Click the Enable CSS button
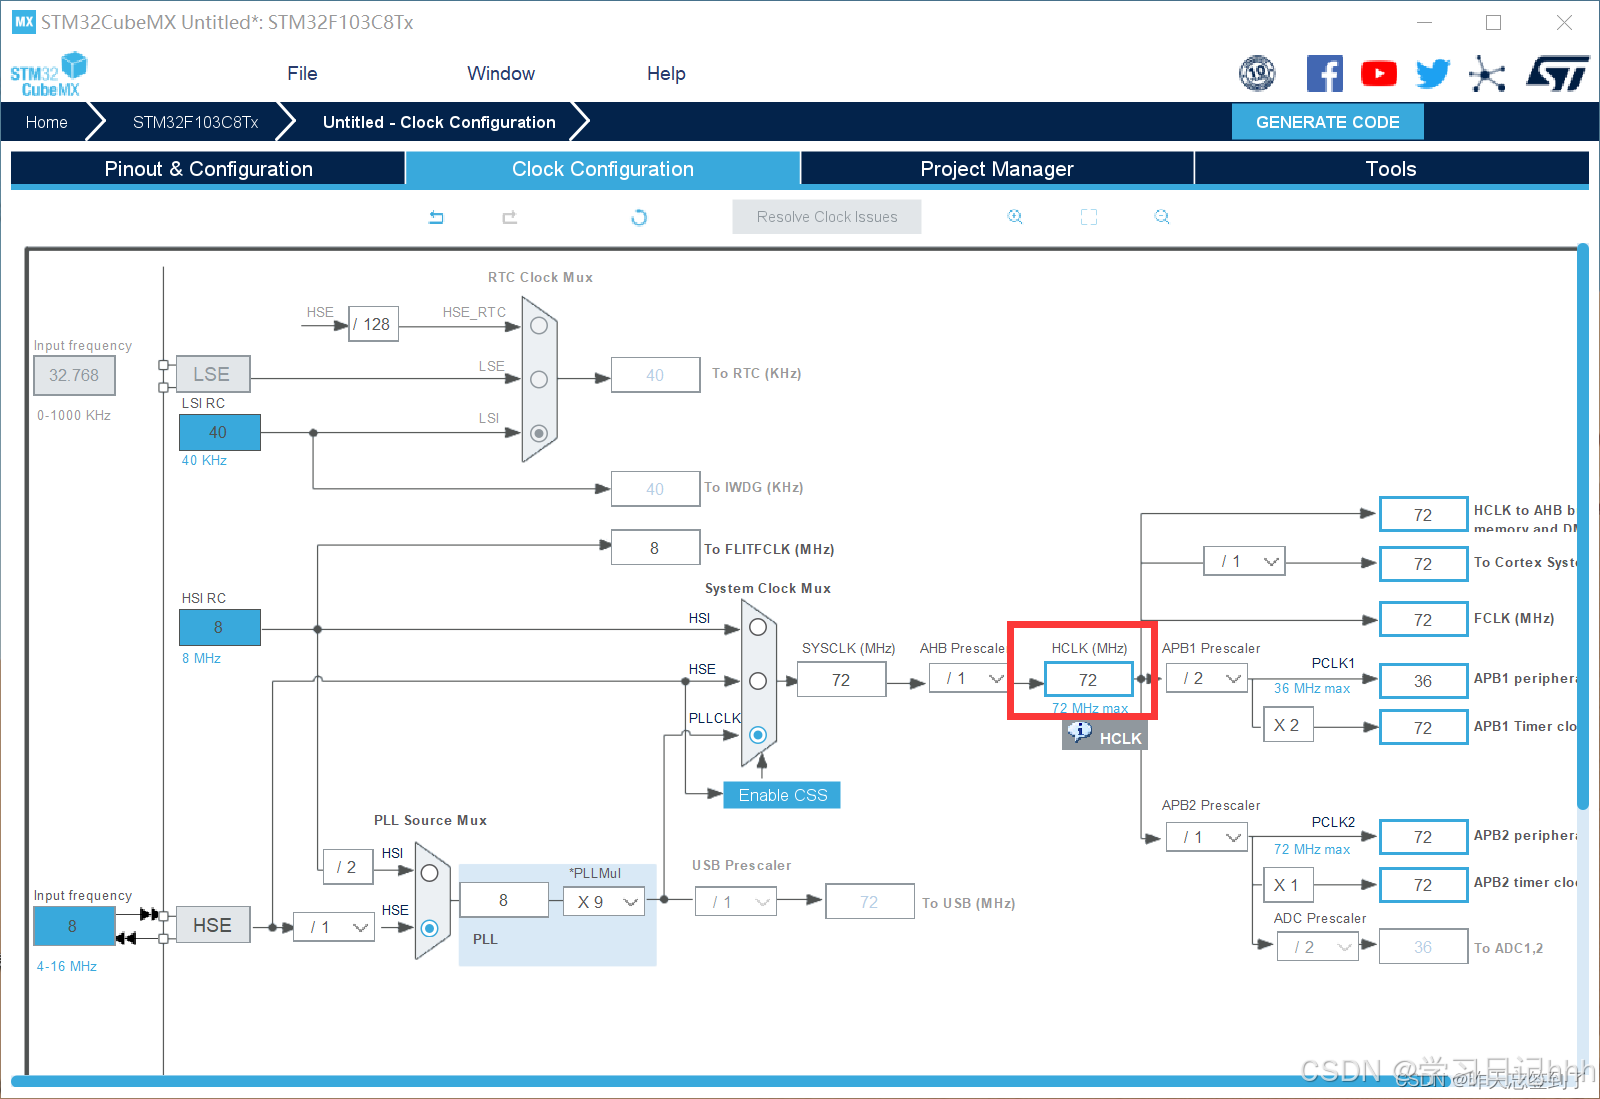This screenshot has width=1600, height=1099. tap(782, 795)
